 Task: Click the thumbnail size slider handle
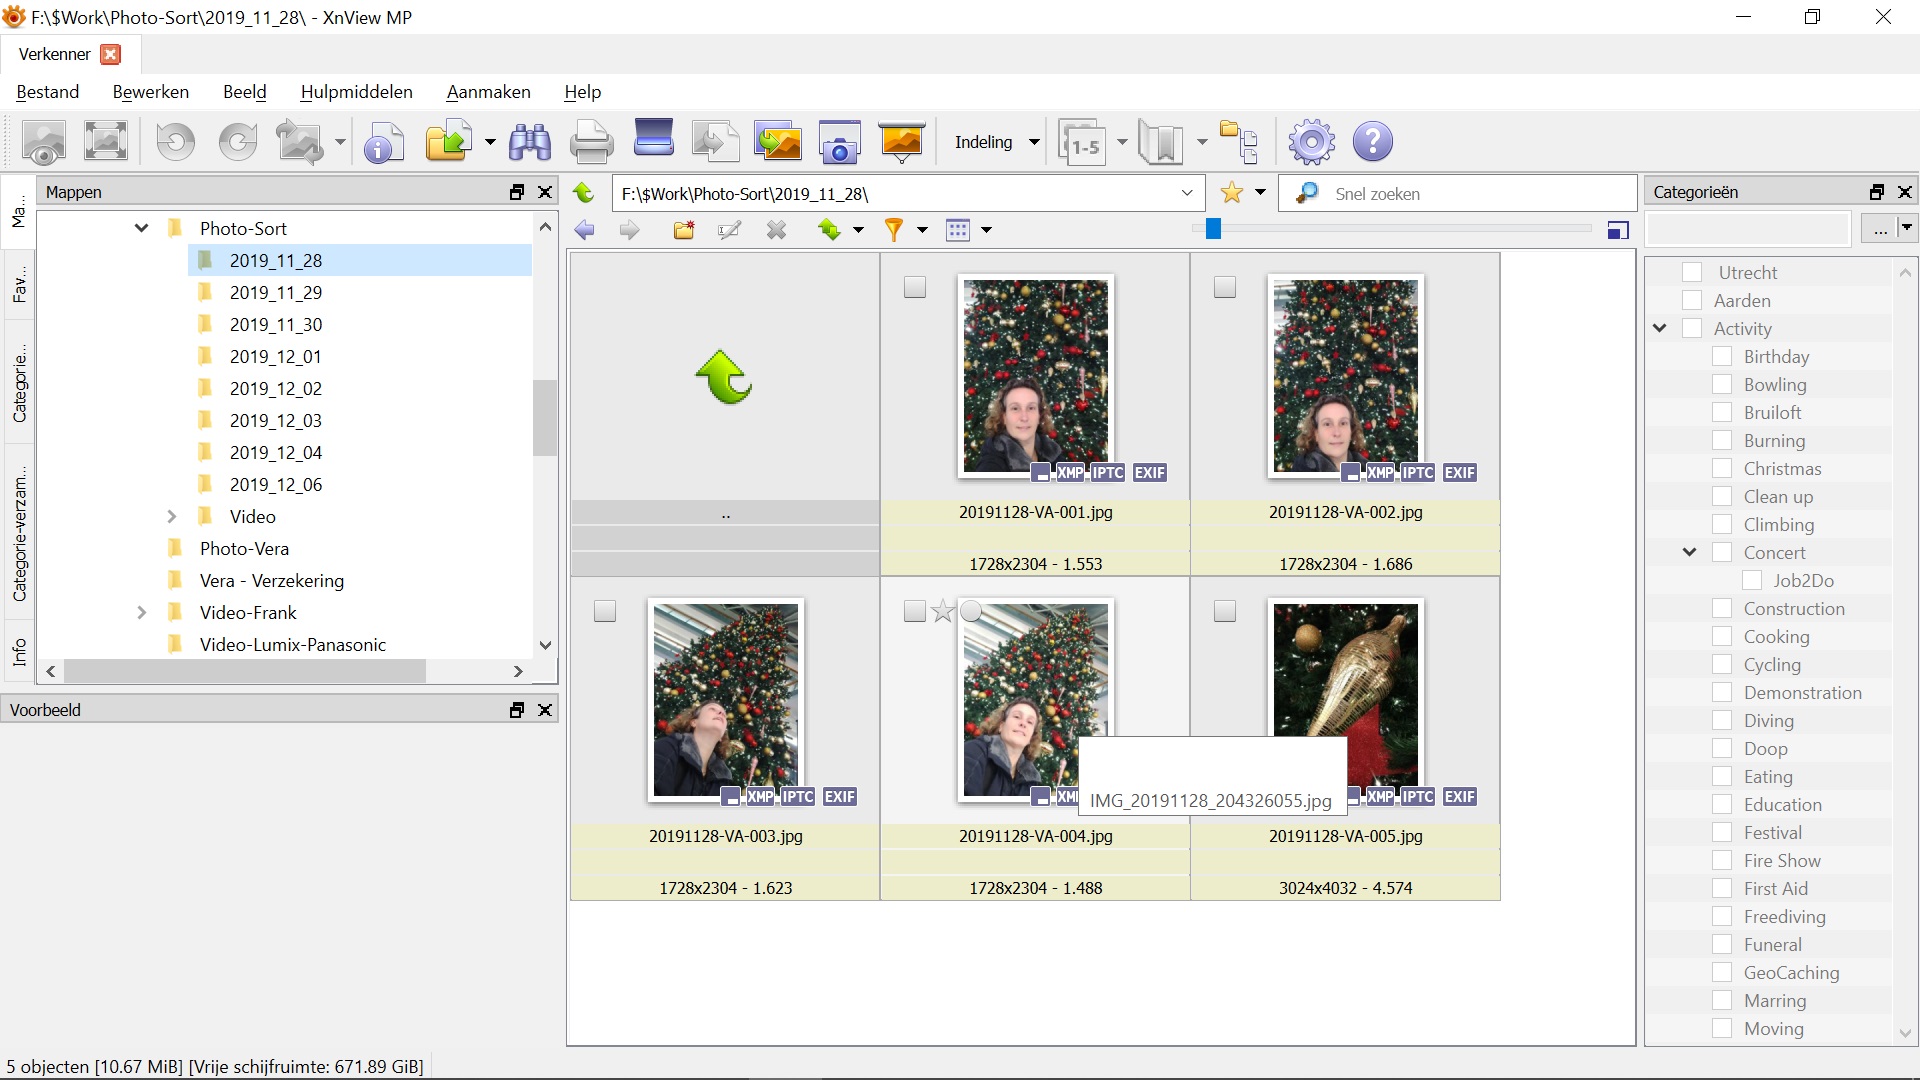[1212, 229]
